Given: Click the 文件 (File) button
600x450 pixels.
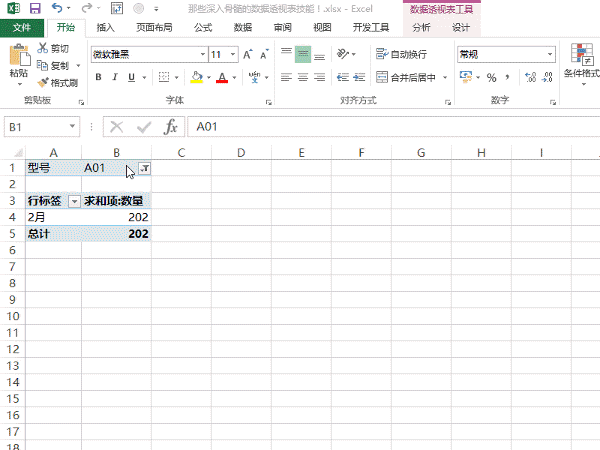Looking at the screenshot, I should (x=22, y=28).
